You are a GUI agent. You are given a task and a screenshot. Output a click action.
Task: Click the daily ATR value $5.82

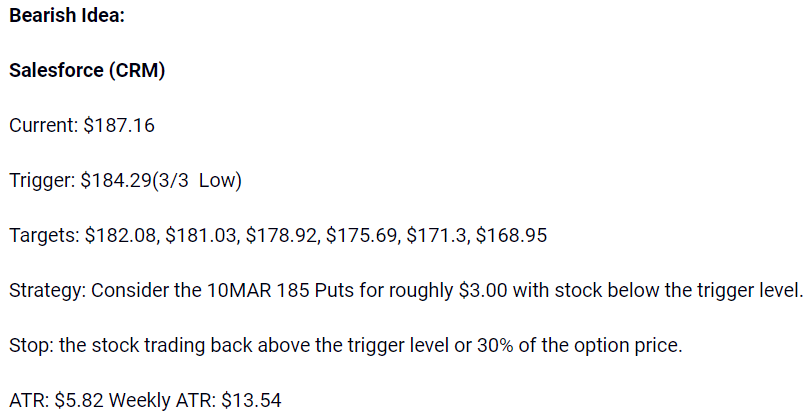(79, 400)
